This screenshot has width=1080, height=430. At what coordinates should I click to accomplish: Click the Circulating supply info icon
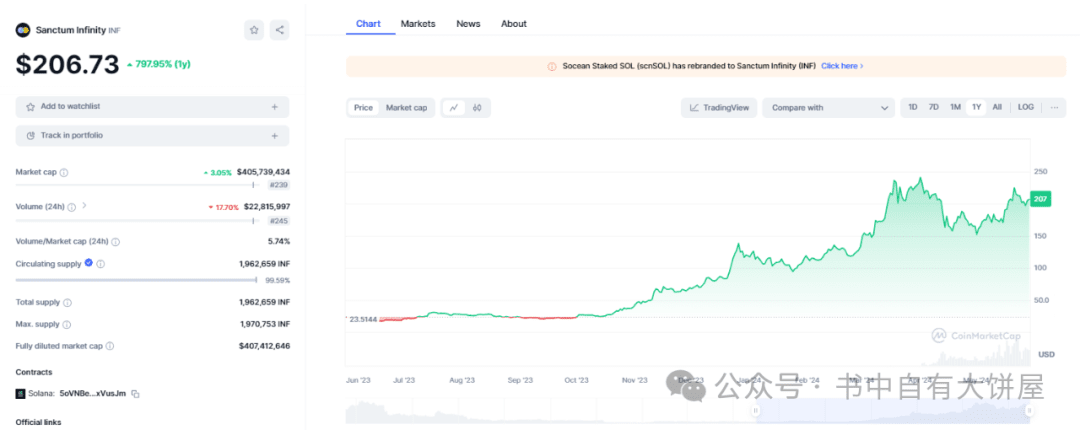tap(101, 264)
